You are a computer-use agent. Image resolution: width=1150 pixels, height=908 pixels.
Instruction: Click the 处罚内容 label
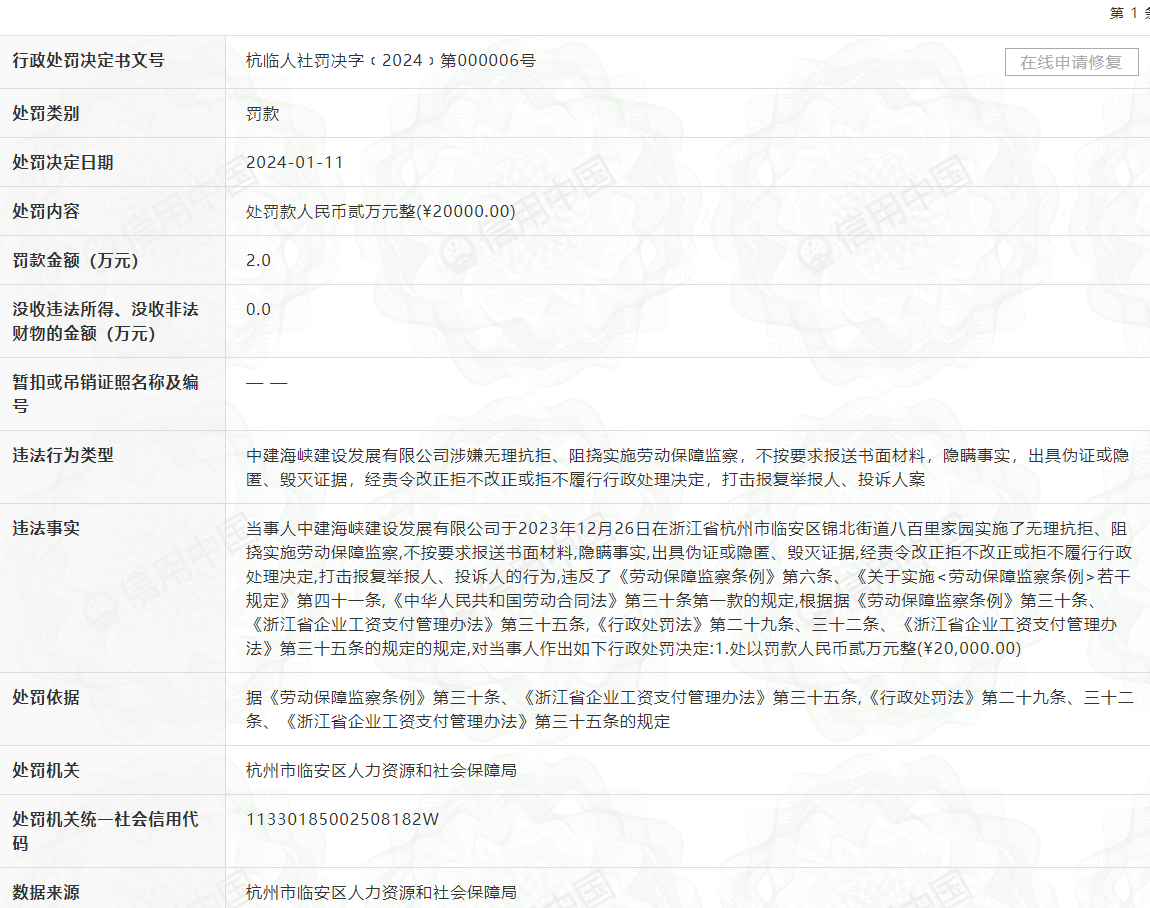pyautogui.click(x=45, y=211)
